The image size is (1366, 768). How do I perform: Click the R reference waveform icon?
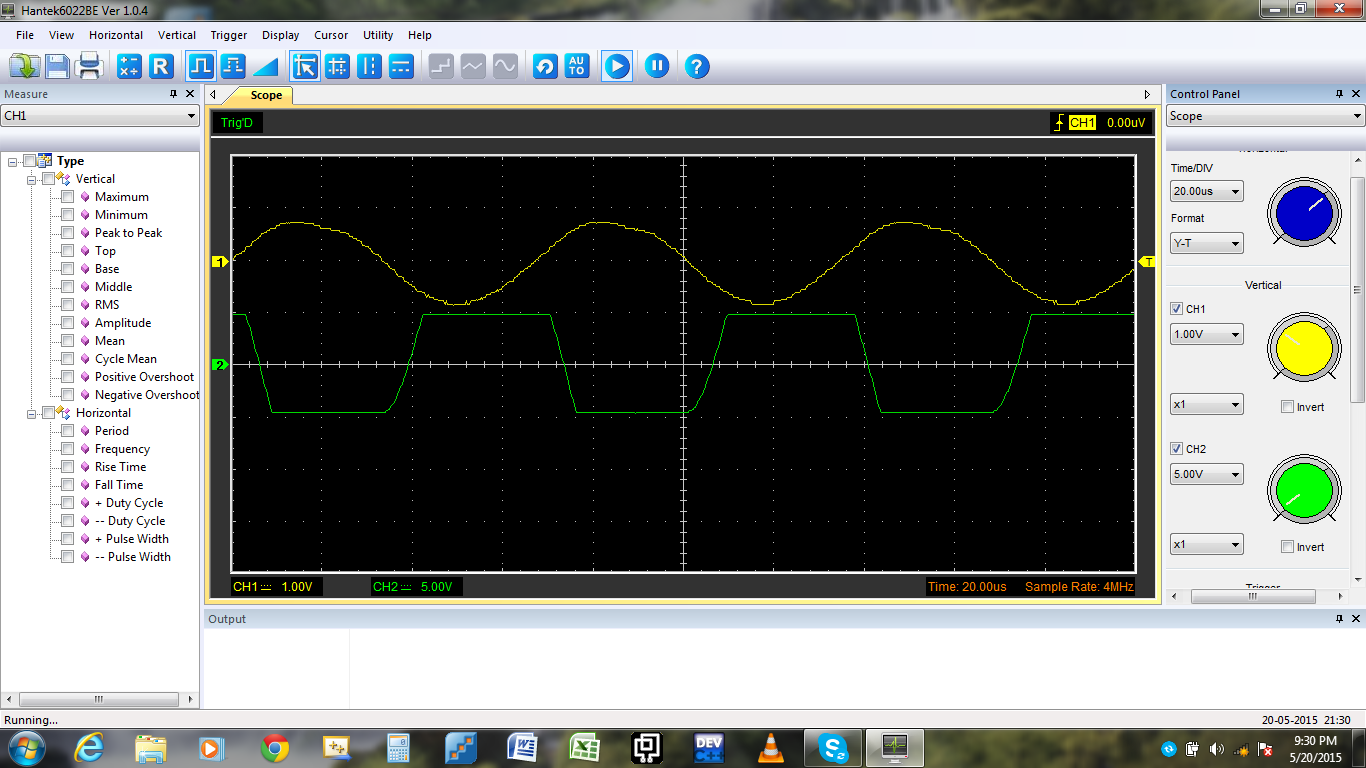pyautogui.click(x=161, y=67)
